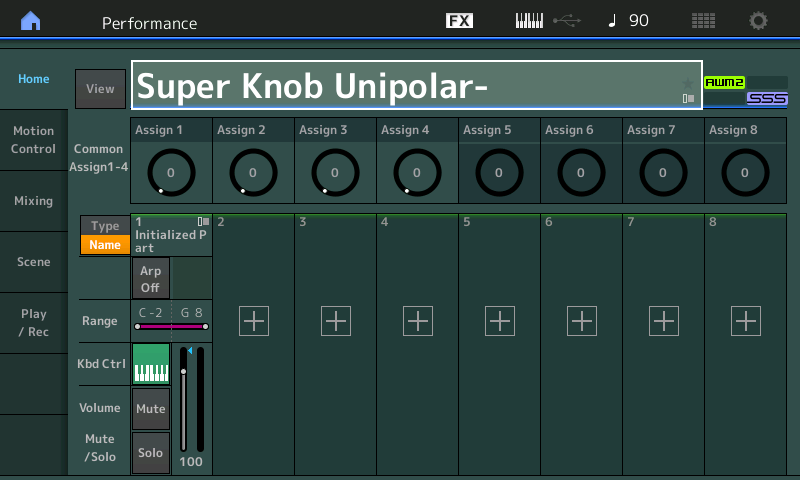
Task: Select the Assign 7 knob
Action: pyautogui.click(x=663, y=172)
